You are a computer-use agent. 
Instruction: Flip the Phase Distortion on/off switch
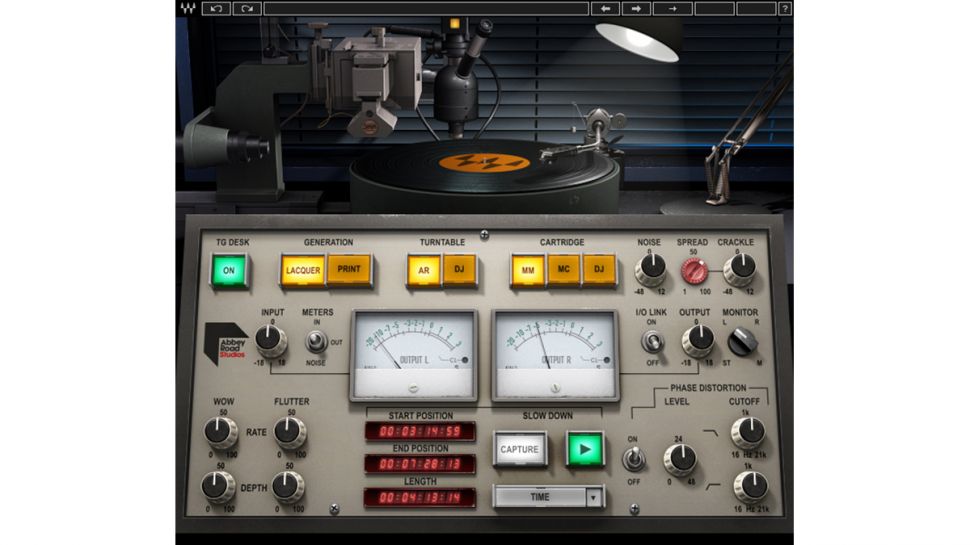633,459
